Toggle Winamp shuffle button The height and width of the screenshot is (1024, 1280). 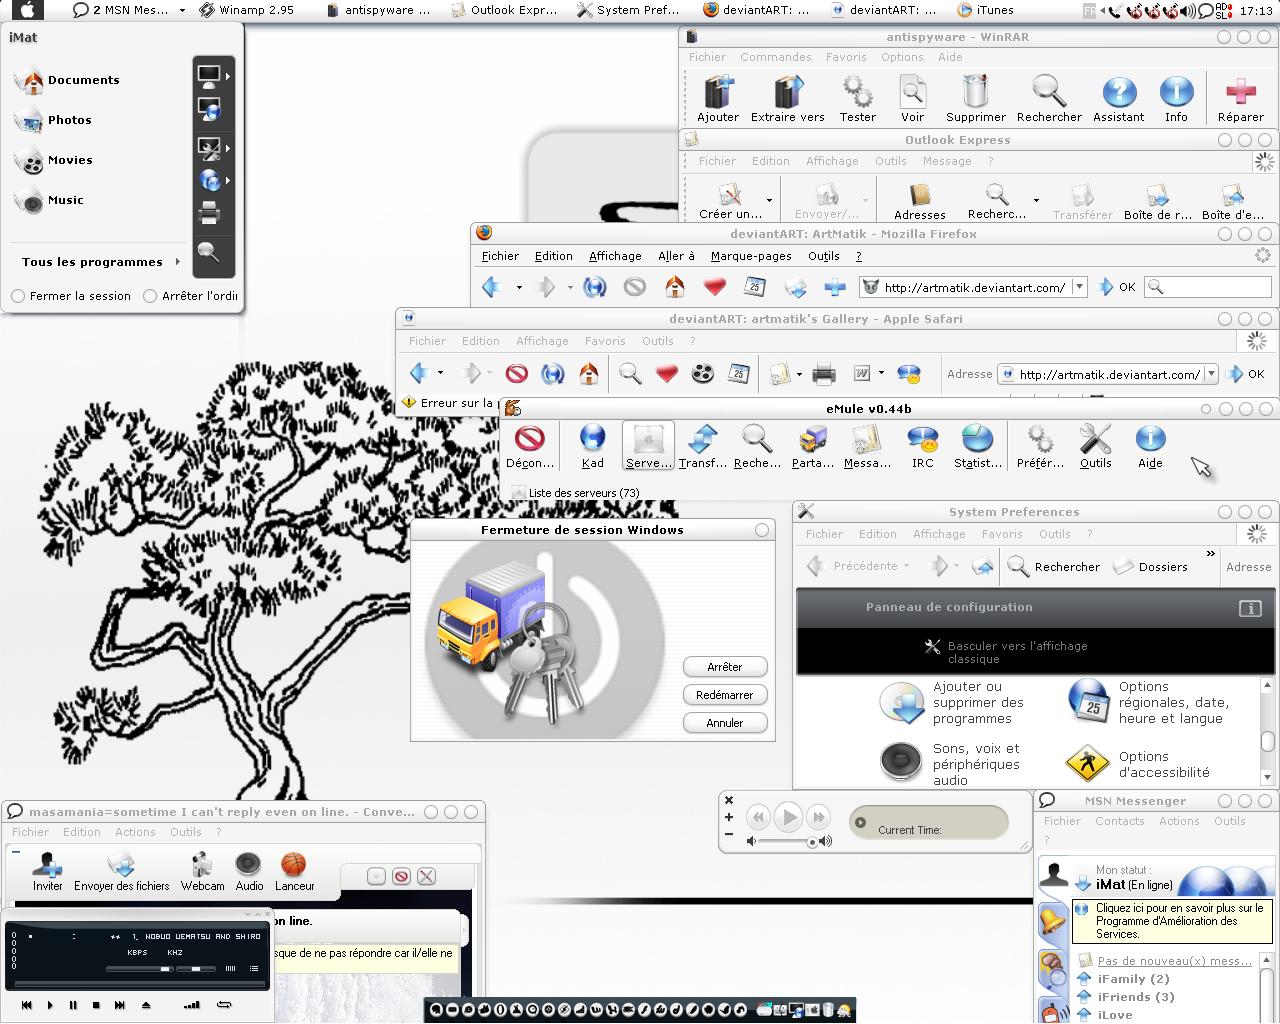pos(191,1005)
